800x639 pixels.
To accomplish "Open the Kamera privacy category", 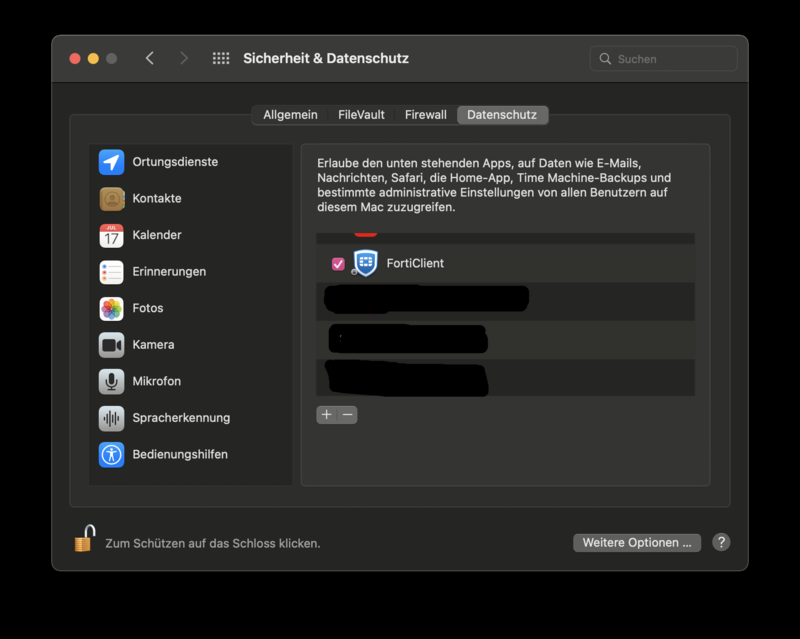I will [153, 345].
